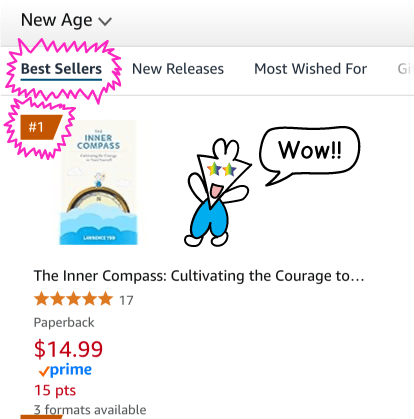Open The Inner Compass title link
Viewport: 414px width, 419px height.
pos(199,276)
